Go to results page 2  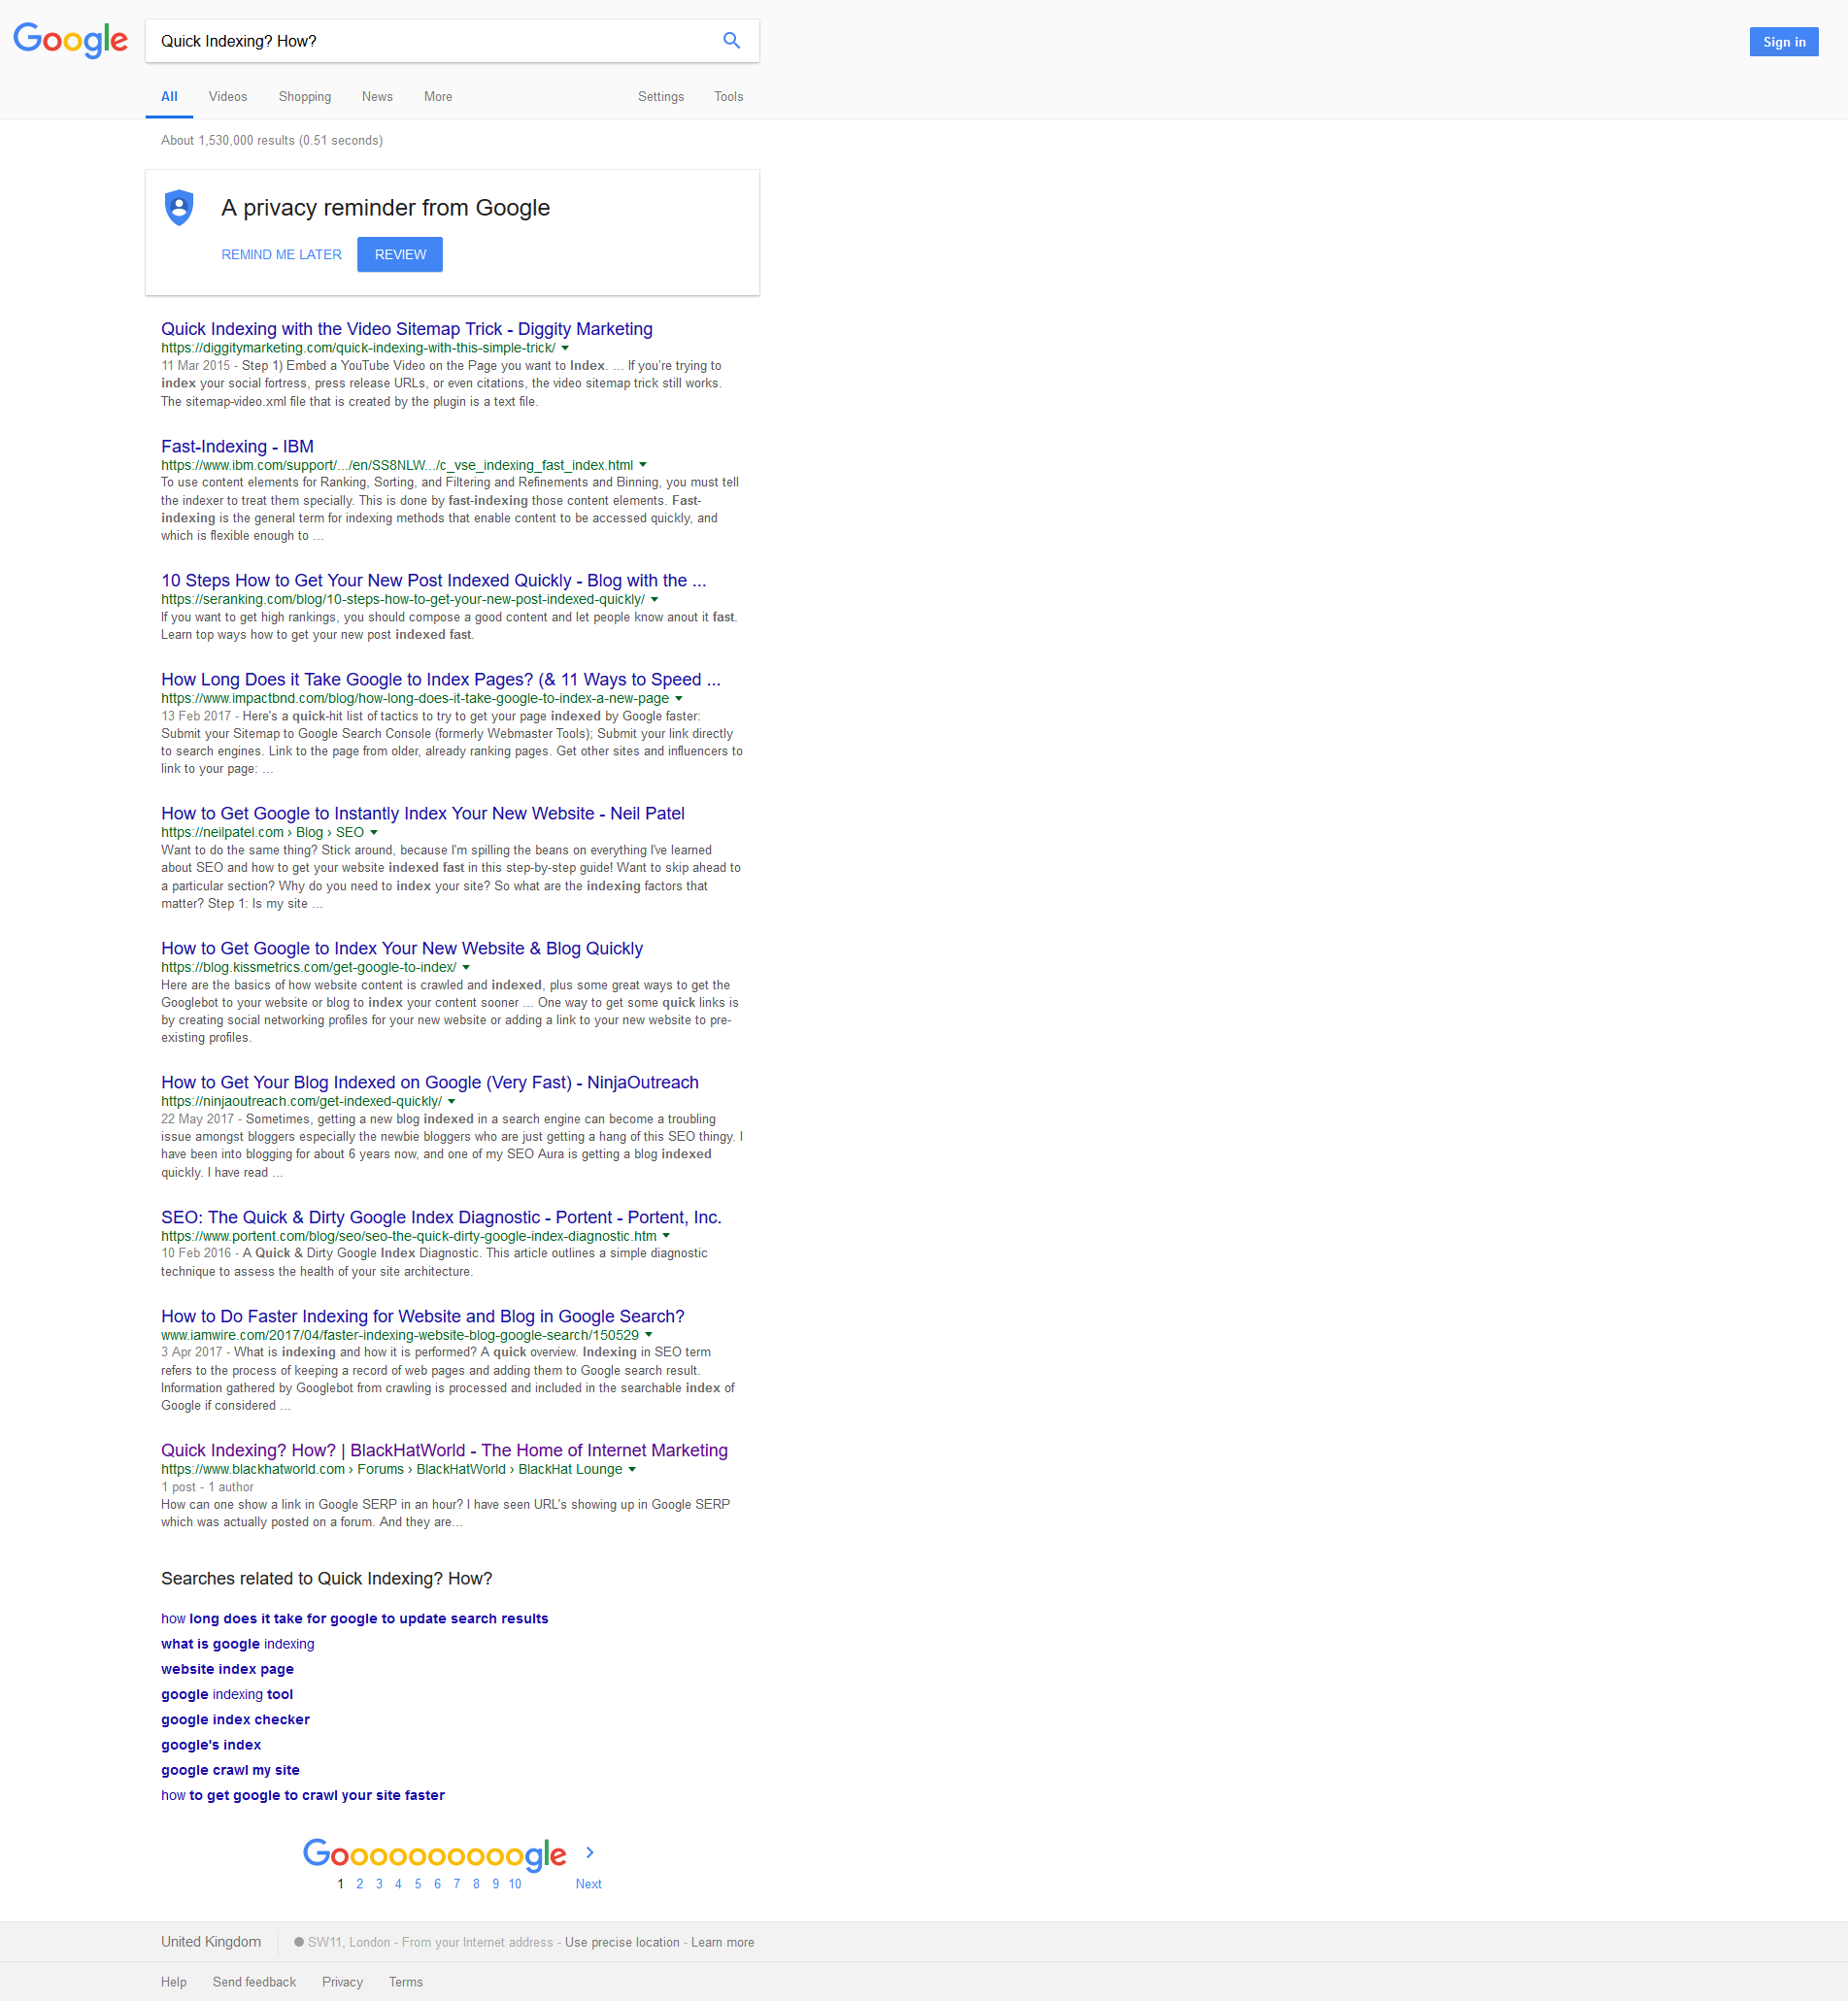pos(360,1883)
